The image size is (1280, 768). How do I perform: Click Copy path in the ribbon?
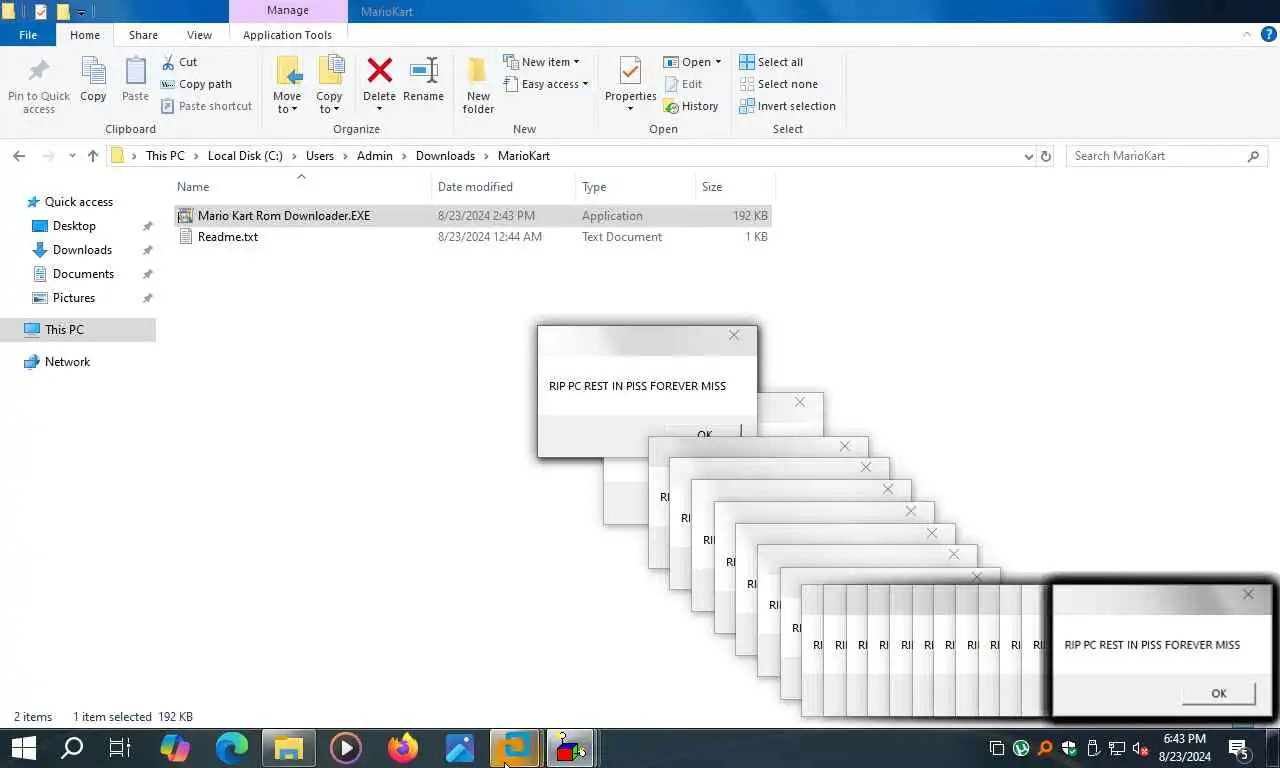196,84
